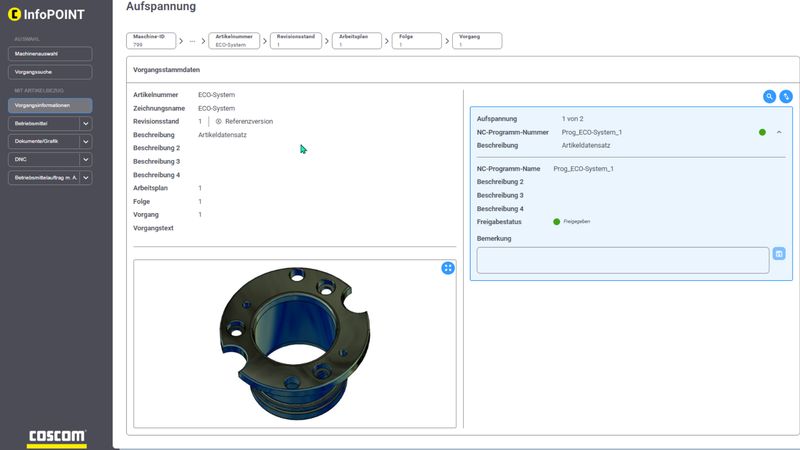Expand the Dokumente/Grafik dropdown arrow
This screenshot has height=450, width=800.
point(86,141)
